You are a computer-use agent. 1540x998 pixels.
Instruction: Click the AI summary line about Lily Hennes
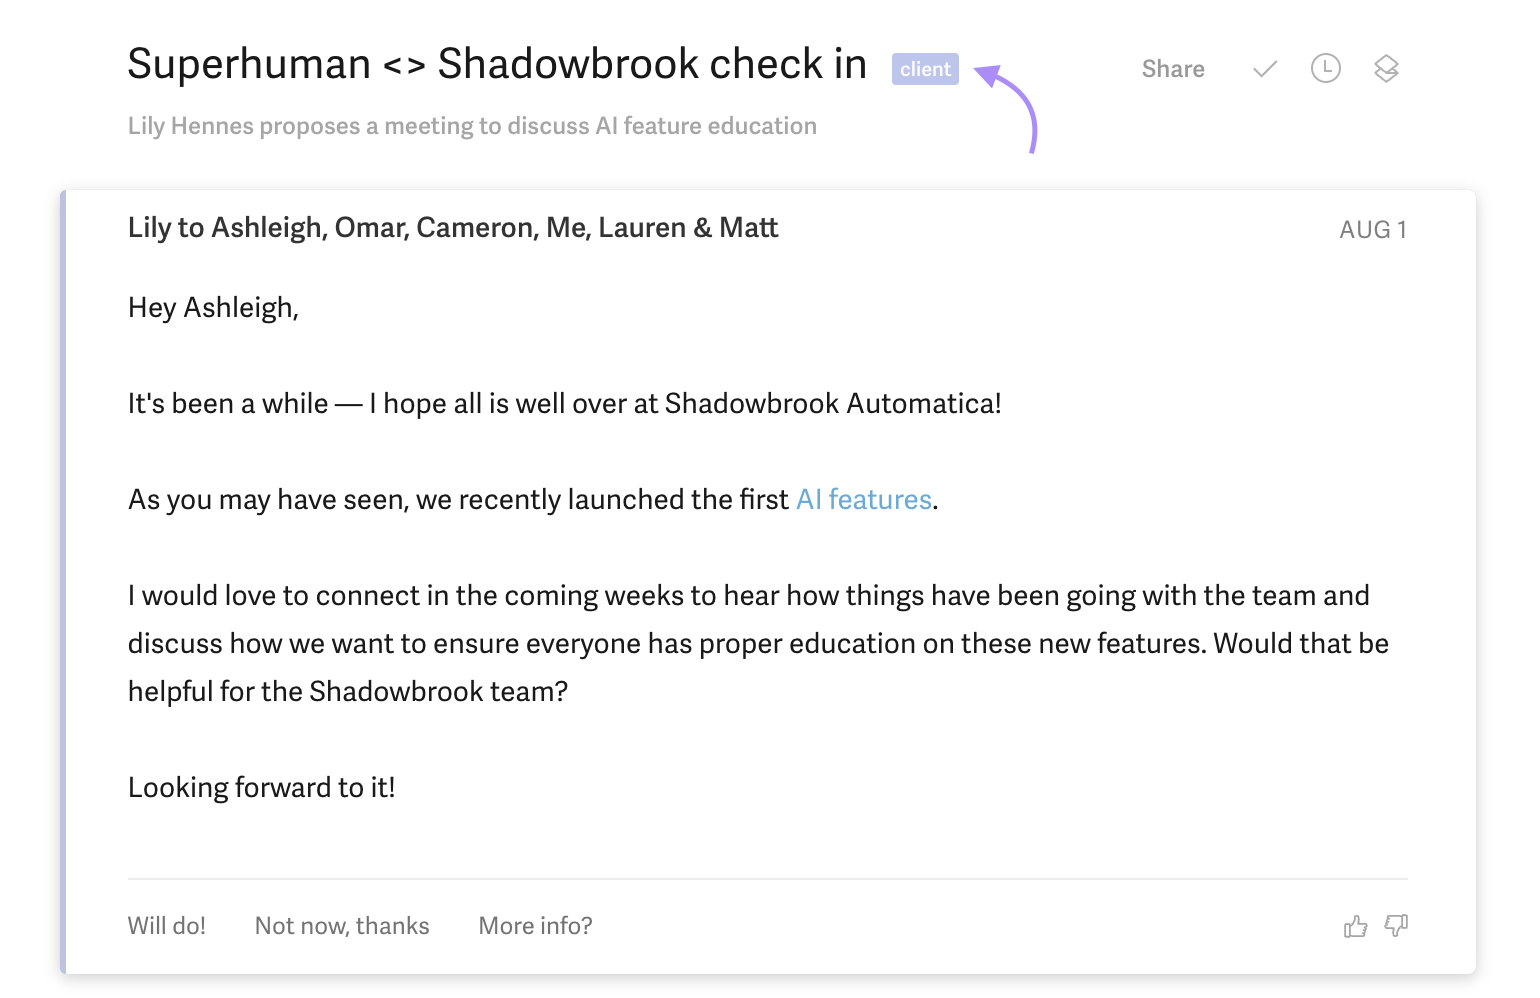click(x=472, y=126)
